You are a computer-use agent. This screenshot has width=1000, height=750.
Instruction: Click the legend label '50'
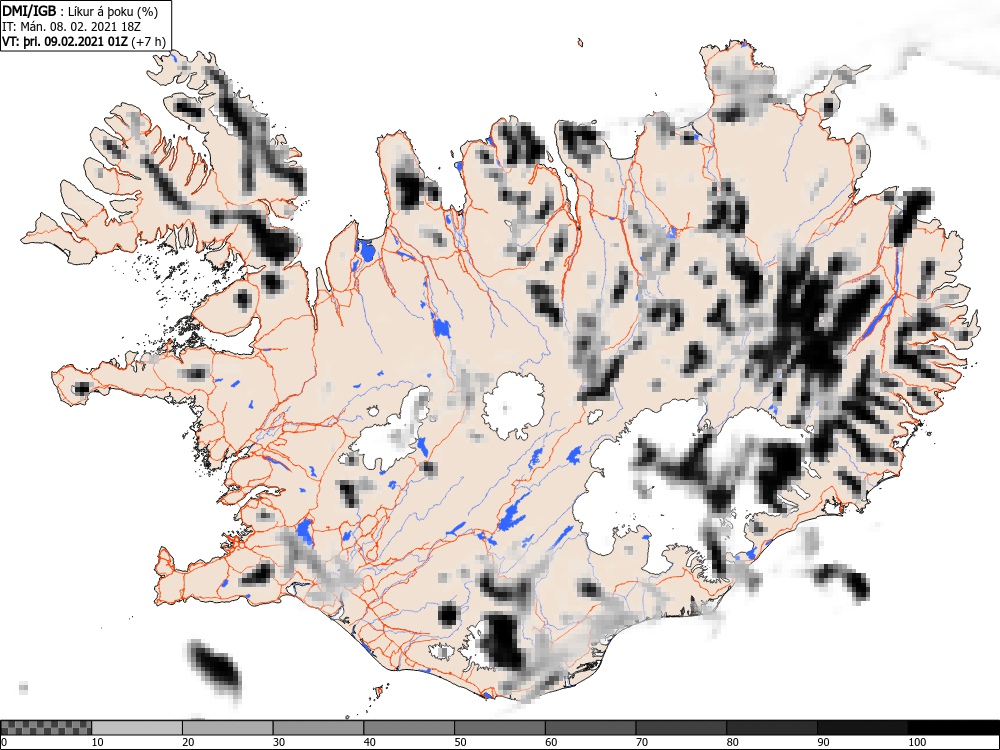tap(460, 742)
